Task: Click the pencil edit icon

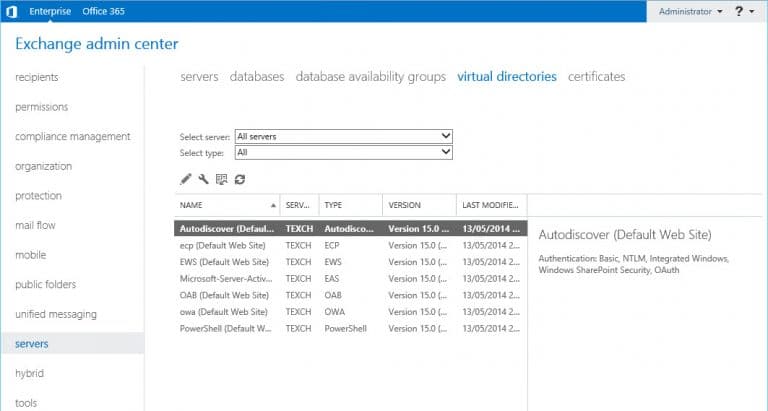Action: (x=186, y=179)
